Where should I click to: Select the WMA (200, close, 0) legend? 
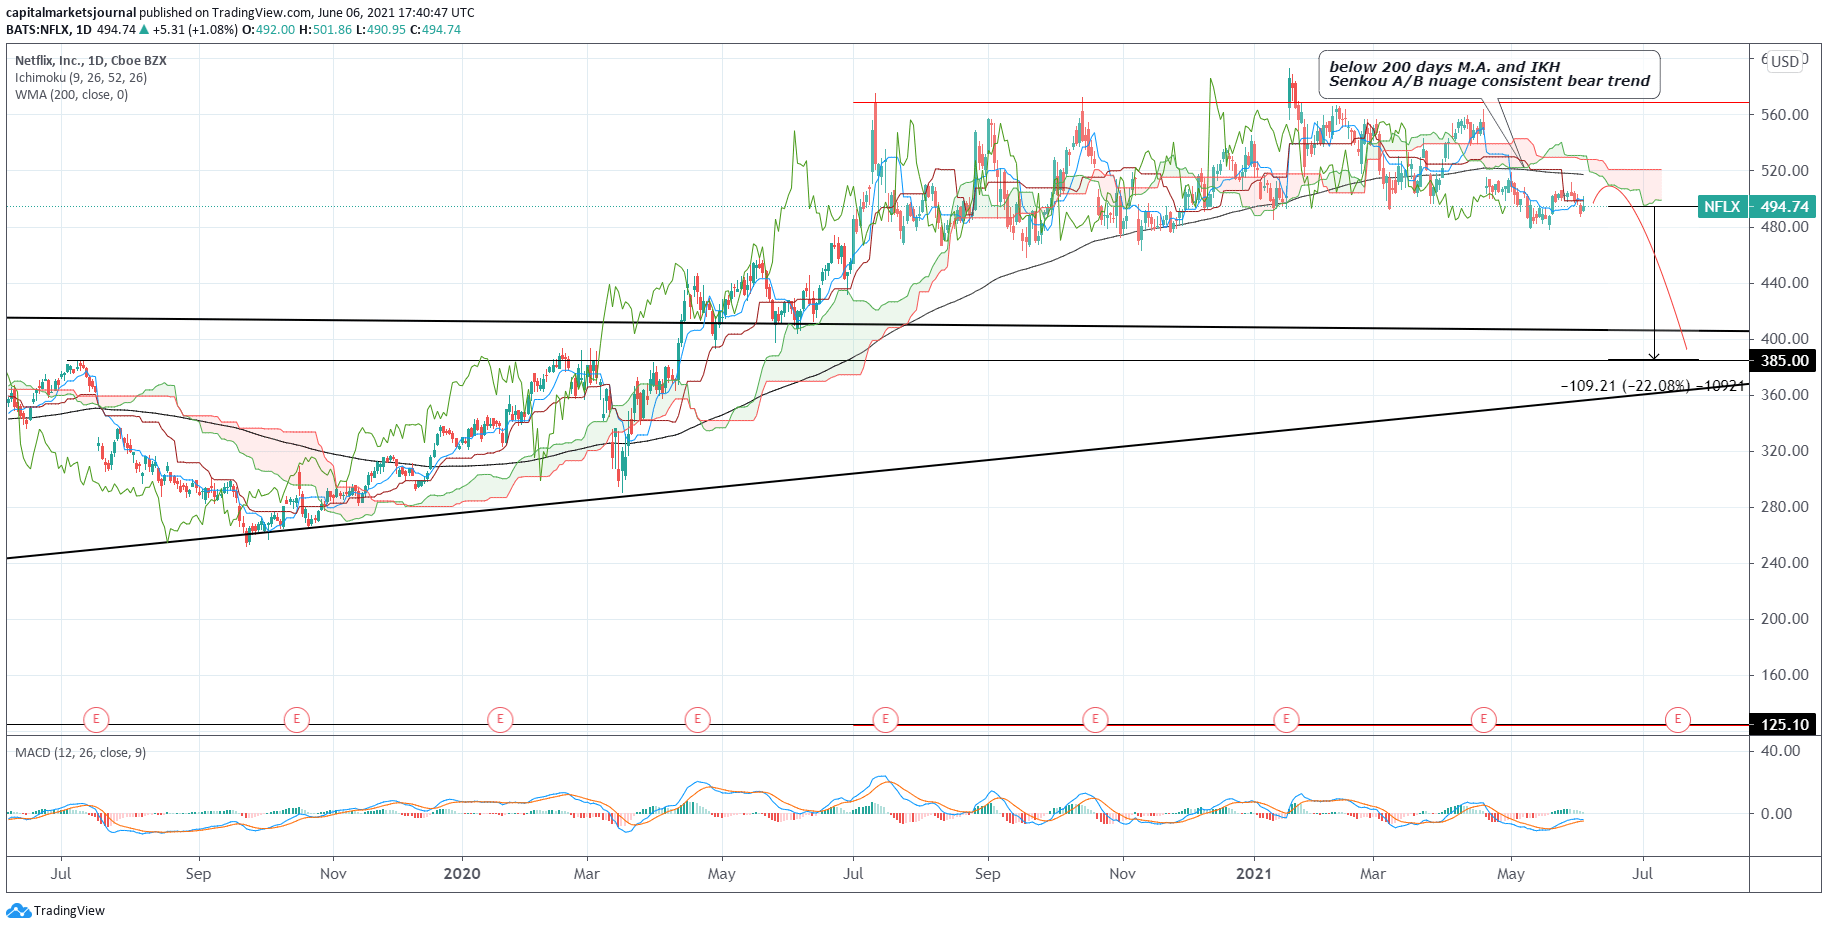pos(72,95)
